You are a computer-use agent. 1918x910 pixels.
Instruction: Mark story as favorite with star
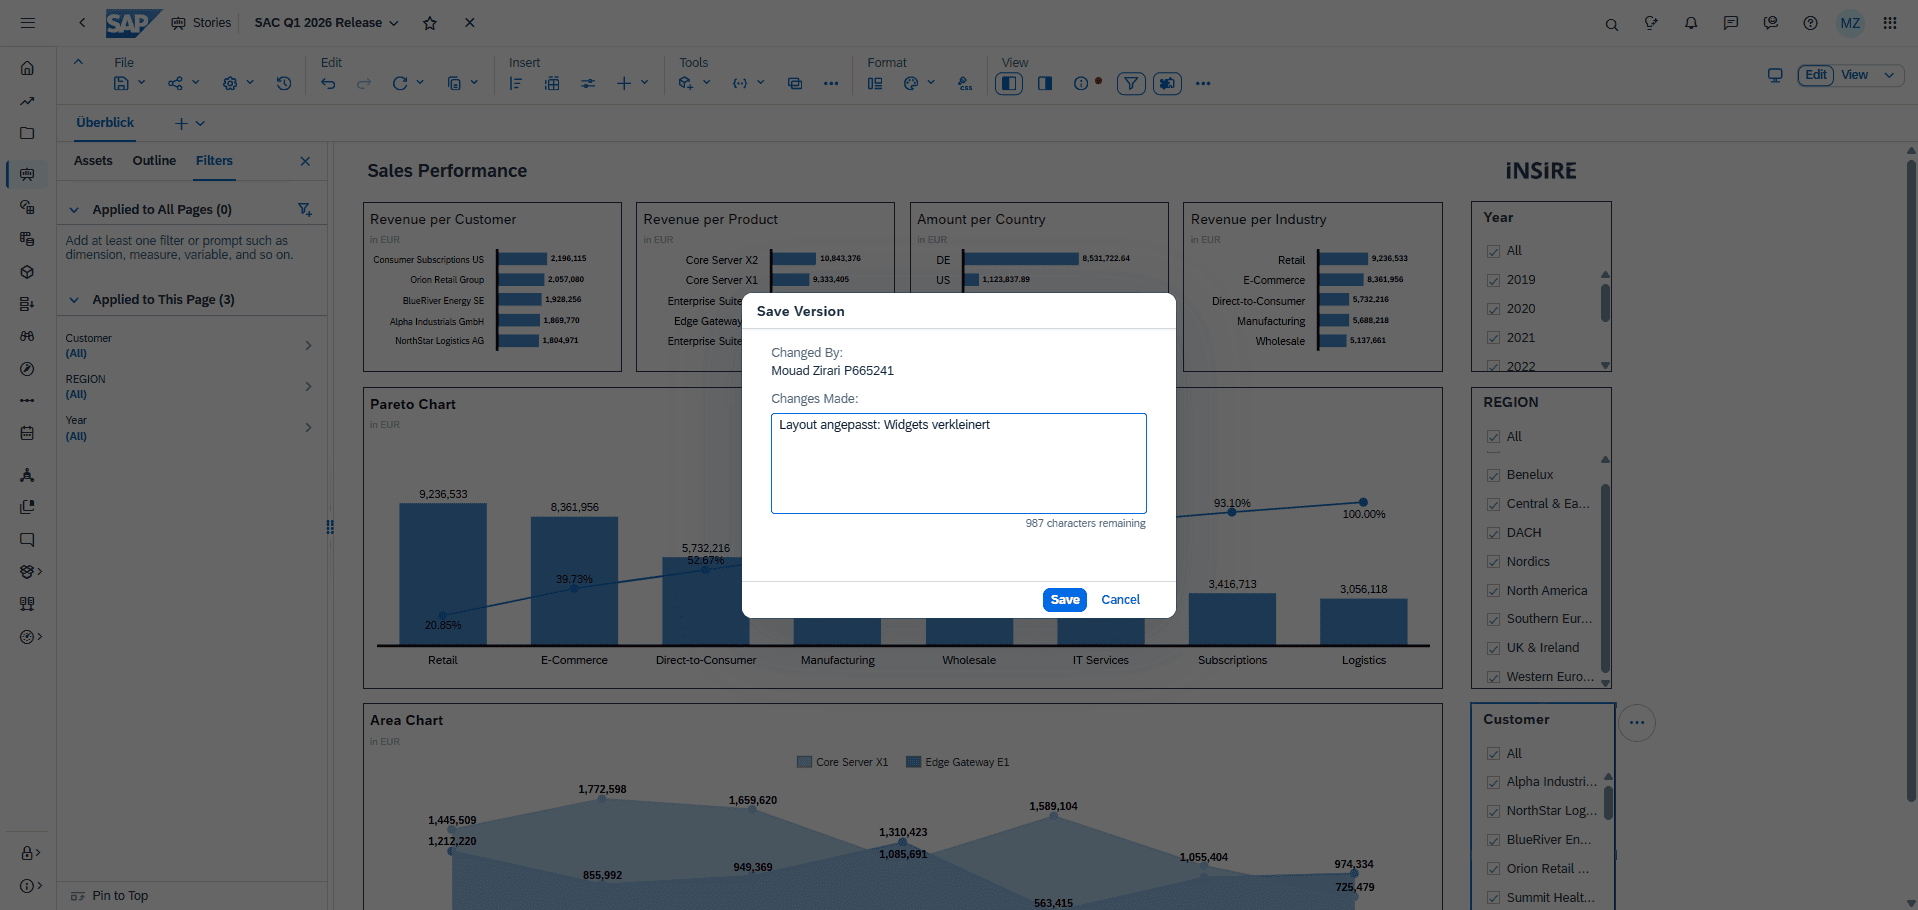(430, 23)
